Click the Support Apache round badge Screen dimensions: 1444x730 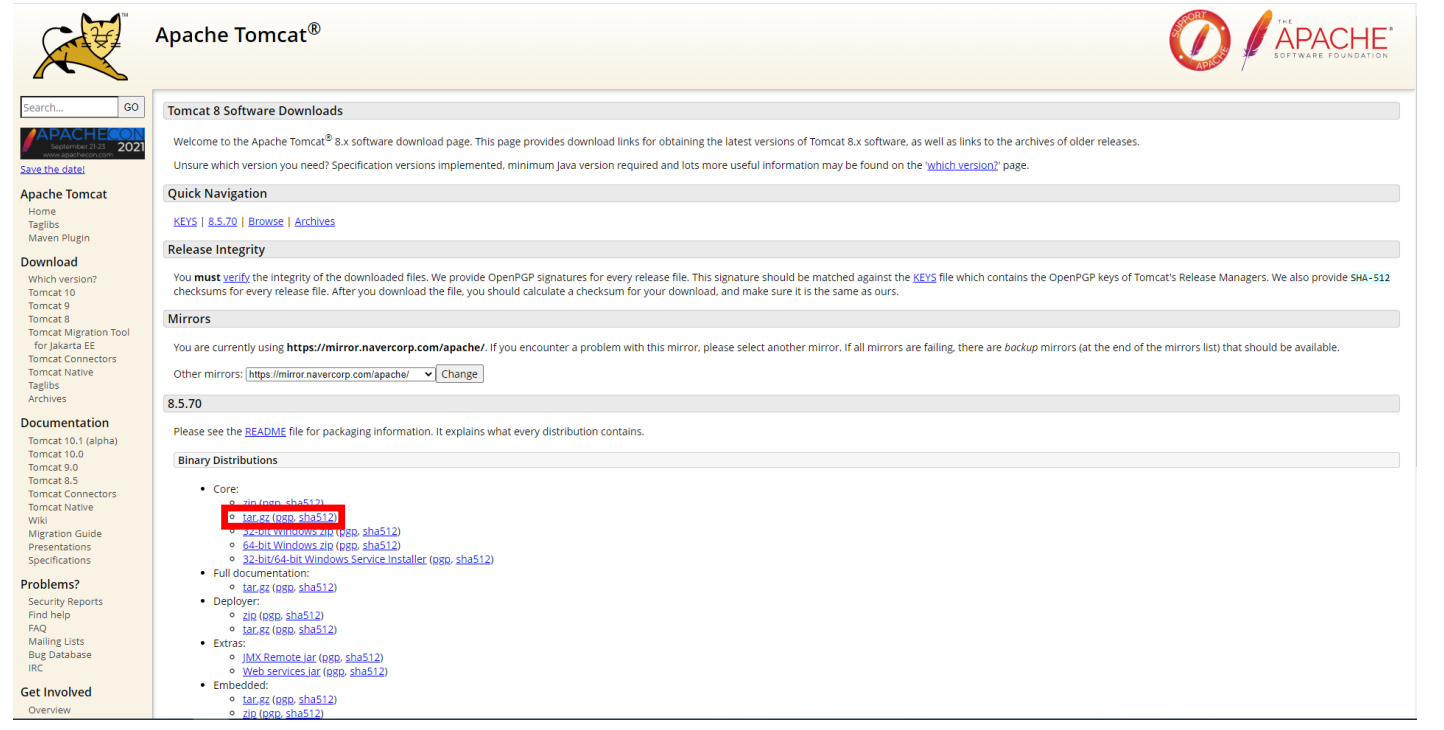[x=1199, y=41]
